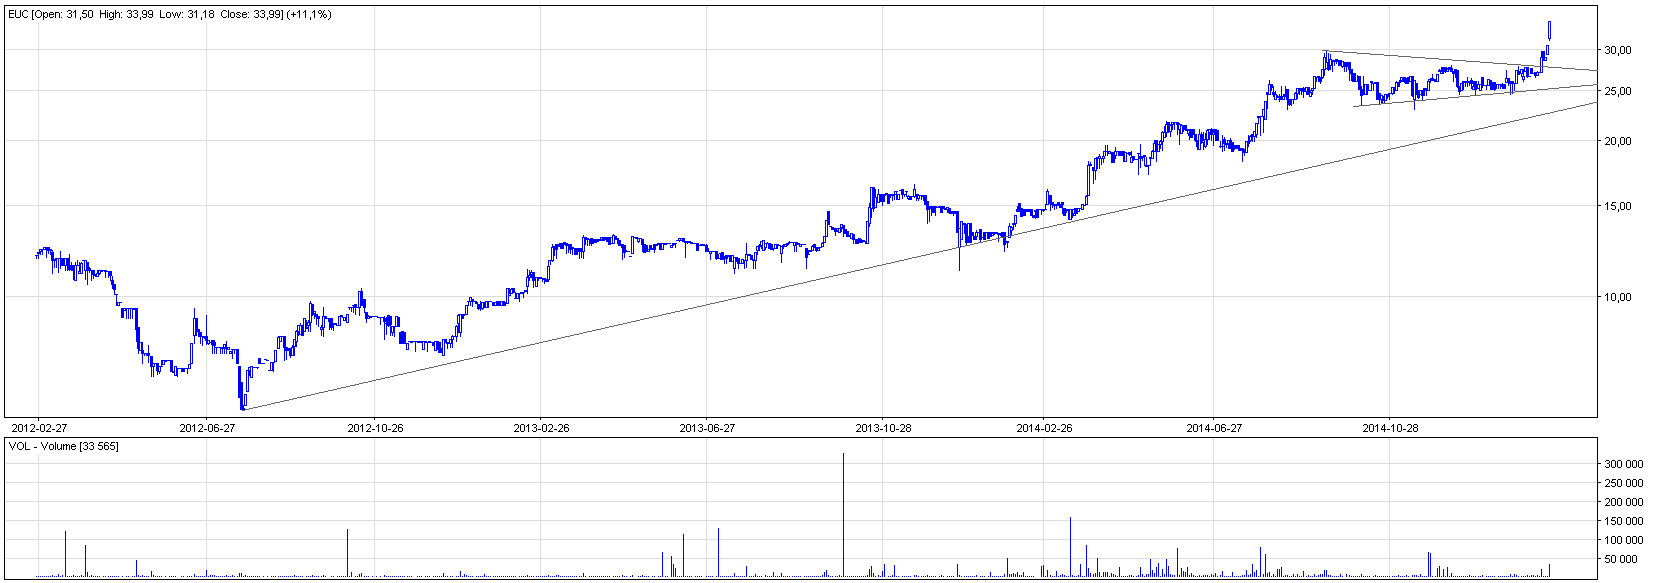Select the 2013-10-28 date axis label

pyautogui.click(x=883, y=428)
